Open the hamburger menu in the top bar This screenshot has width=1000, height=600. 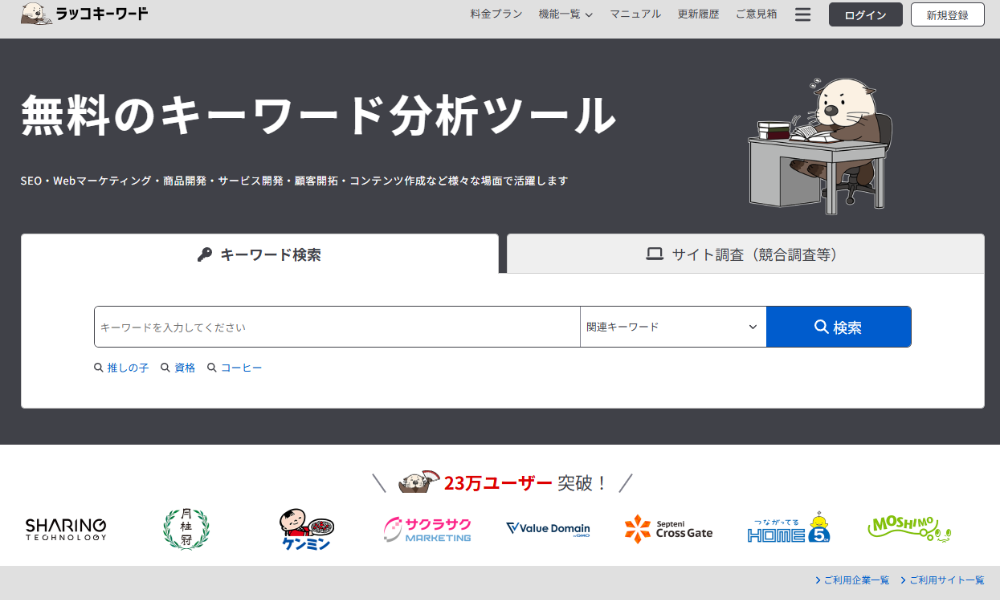tap(803, 14)
